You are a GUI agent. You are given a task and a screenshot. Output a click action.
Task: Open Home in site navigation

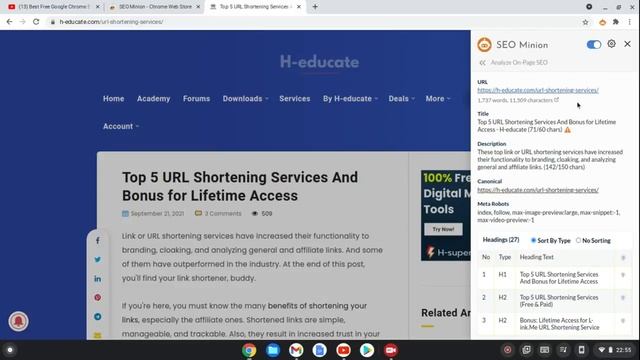(113, 99)
